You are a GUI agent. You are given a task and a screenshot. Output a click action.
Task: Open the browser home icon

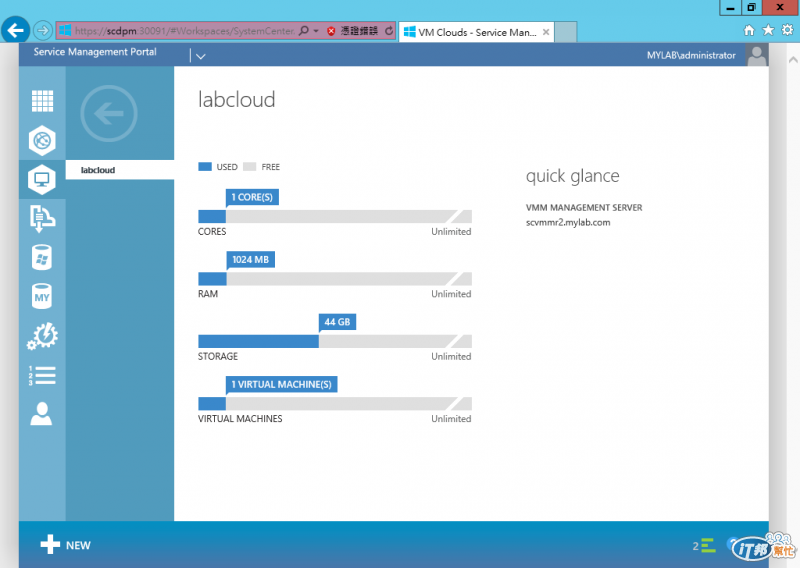point(749,31)
